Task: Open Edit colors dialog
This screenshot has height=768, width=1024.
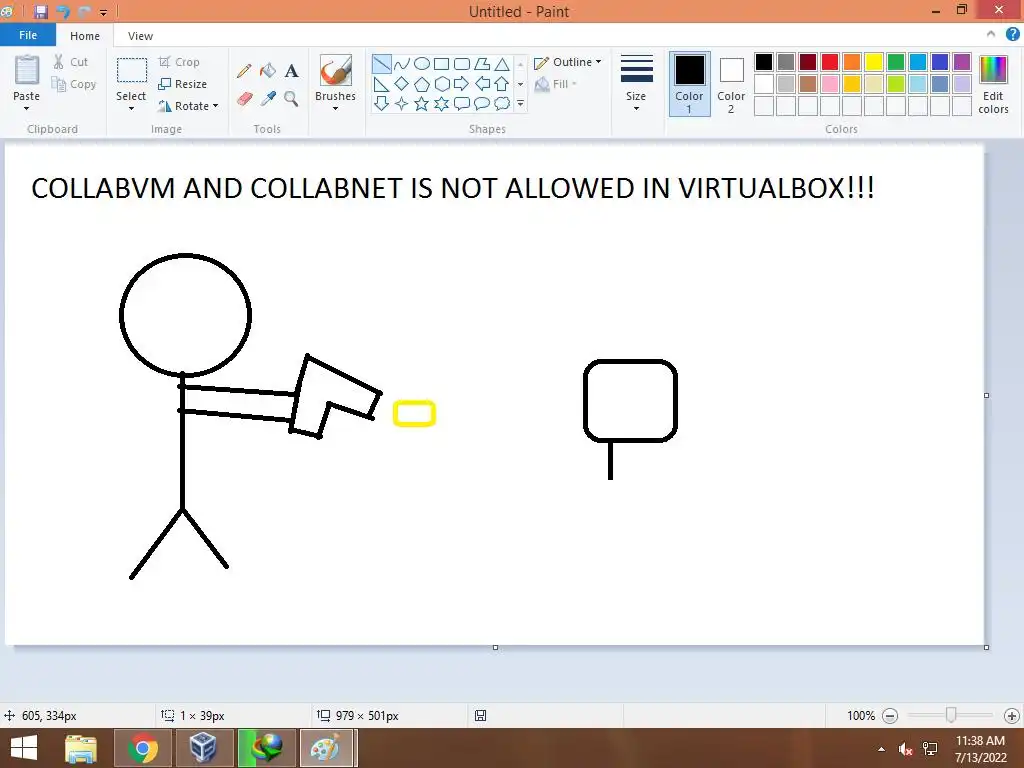Action: coord(993,85)
